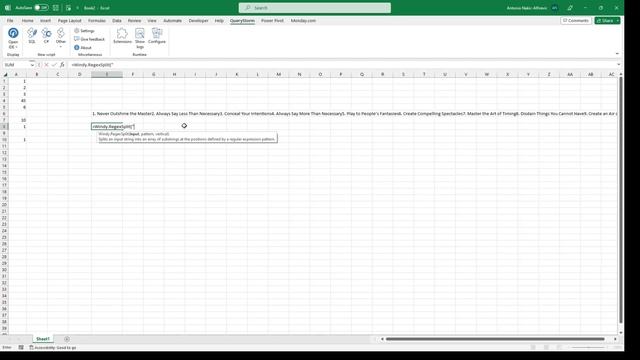Select row 6 header
Viewport: 640px width, 360px height.
4,113
